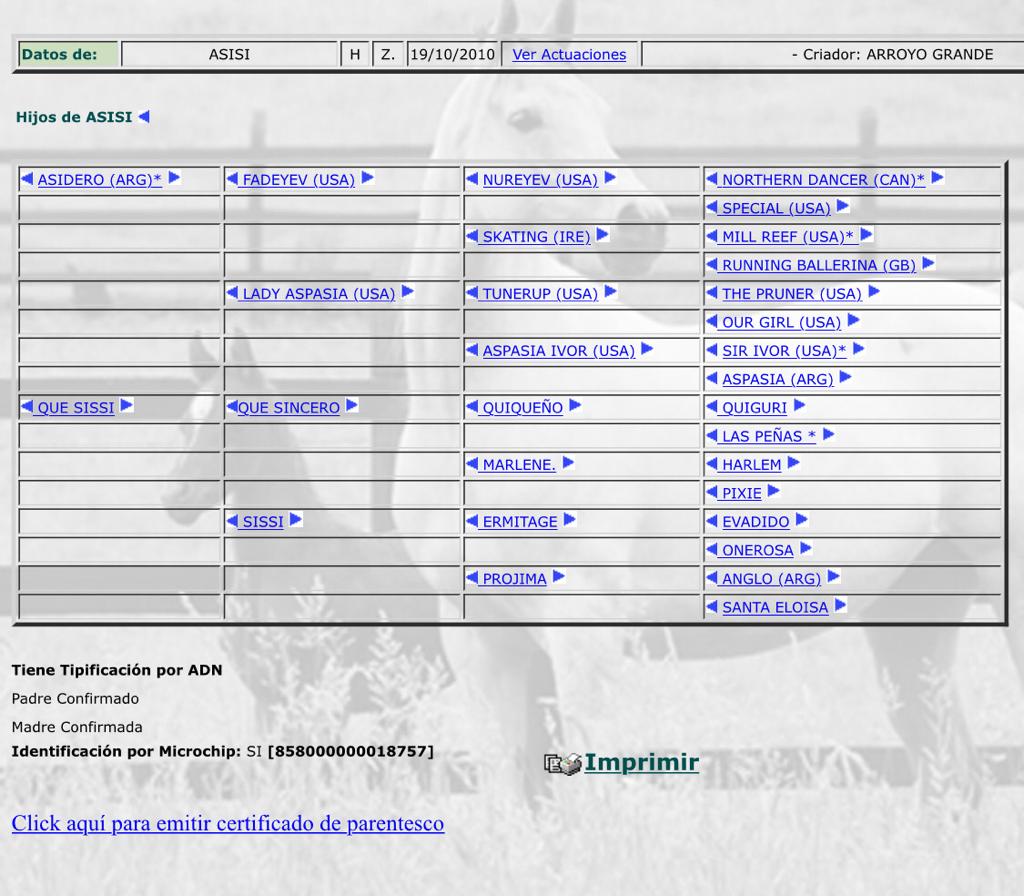Click the right arrow after QUE SISSI
1024x896 pixels.
pyautogui.click(x=127, y=406)
